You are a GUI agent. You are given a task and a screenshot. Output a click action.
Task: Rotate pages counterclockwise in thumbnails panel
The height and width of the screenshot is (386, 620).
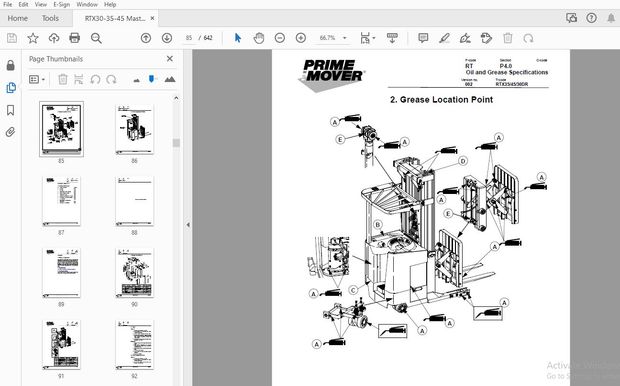[95, 79]
